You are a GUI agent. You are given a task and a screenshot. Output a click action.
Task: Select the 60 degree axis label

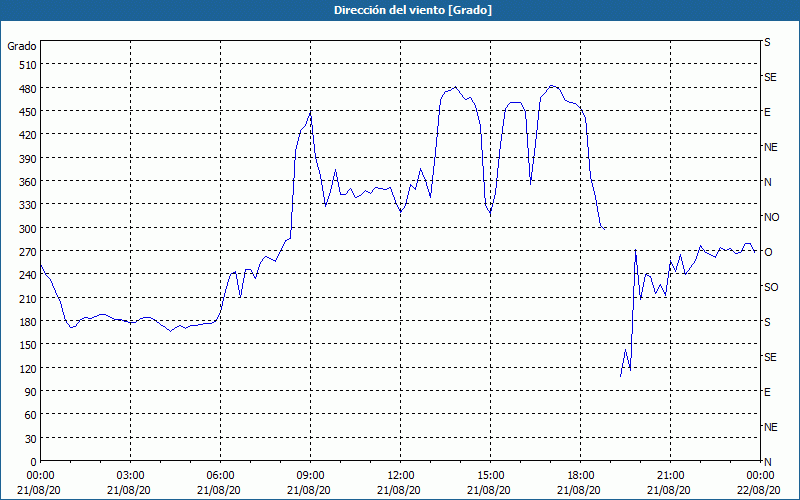pos(31,415)
